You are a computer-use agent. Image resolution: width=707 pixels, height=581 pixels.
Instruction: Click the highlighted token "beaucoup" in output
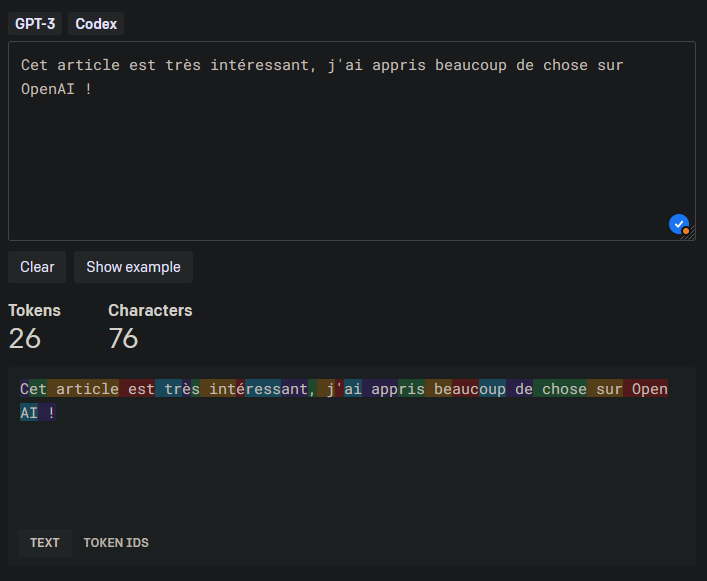tap(465, 389)
